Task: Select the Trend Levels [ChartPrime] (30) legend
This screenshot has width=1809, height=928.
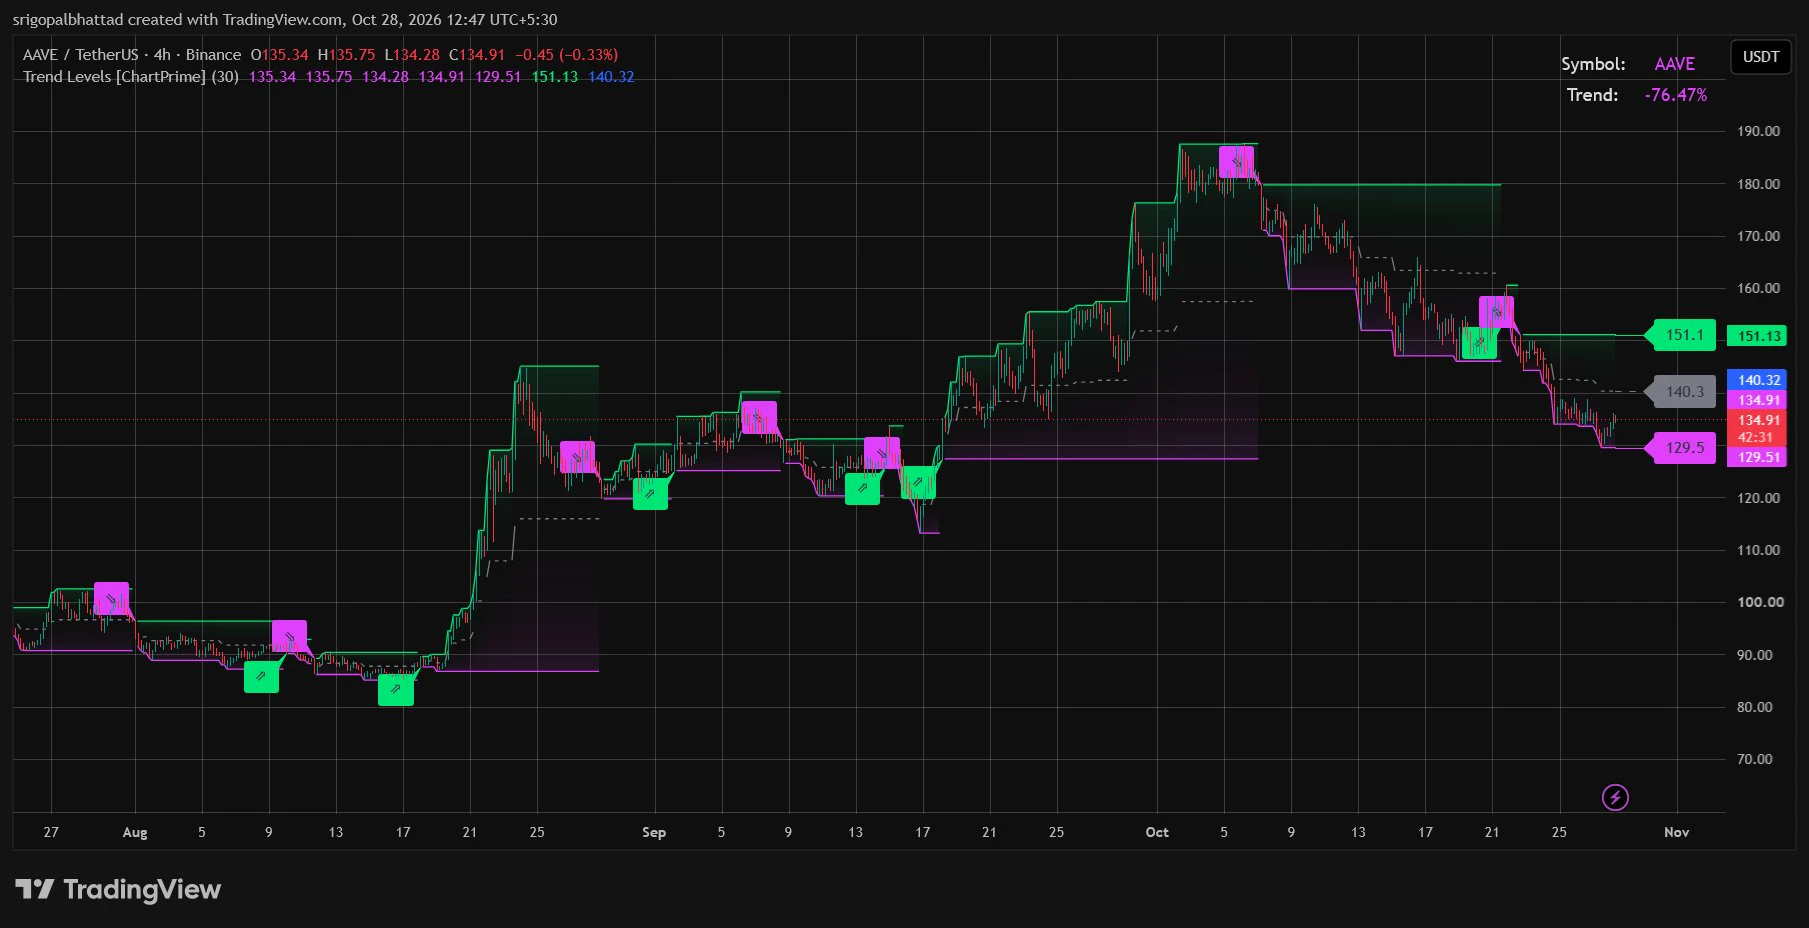Action: coord(131,77)
